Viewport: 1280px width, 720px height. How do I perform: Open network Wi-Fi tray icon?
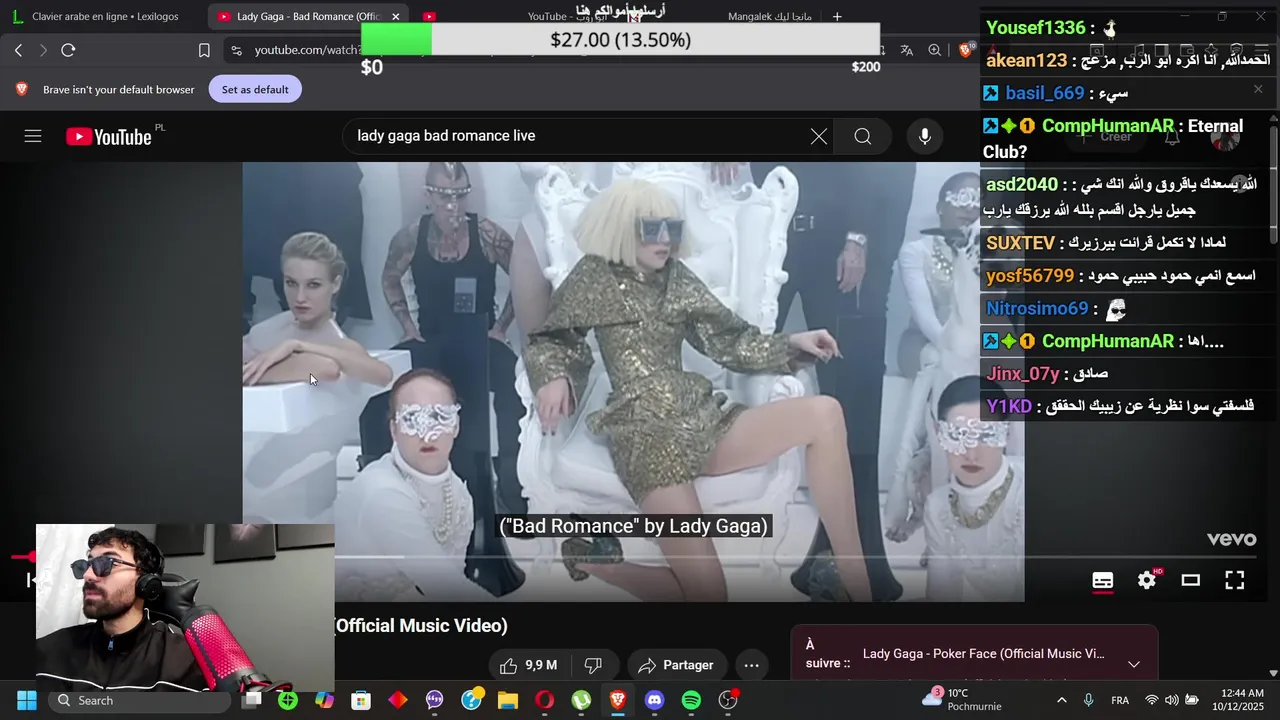pos(1152,700)
